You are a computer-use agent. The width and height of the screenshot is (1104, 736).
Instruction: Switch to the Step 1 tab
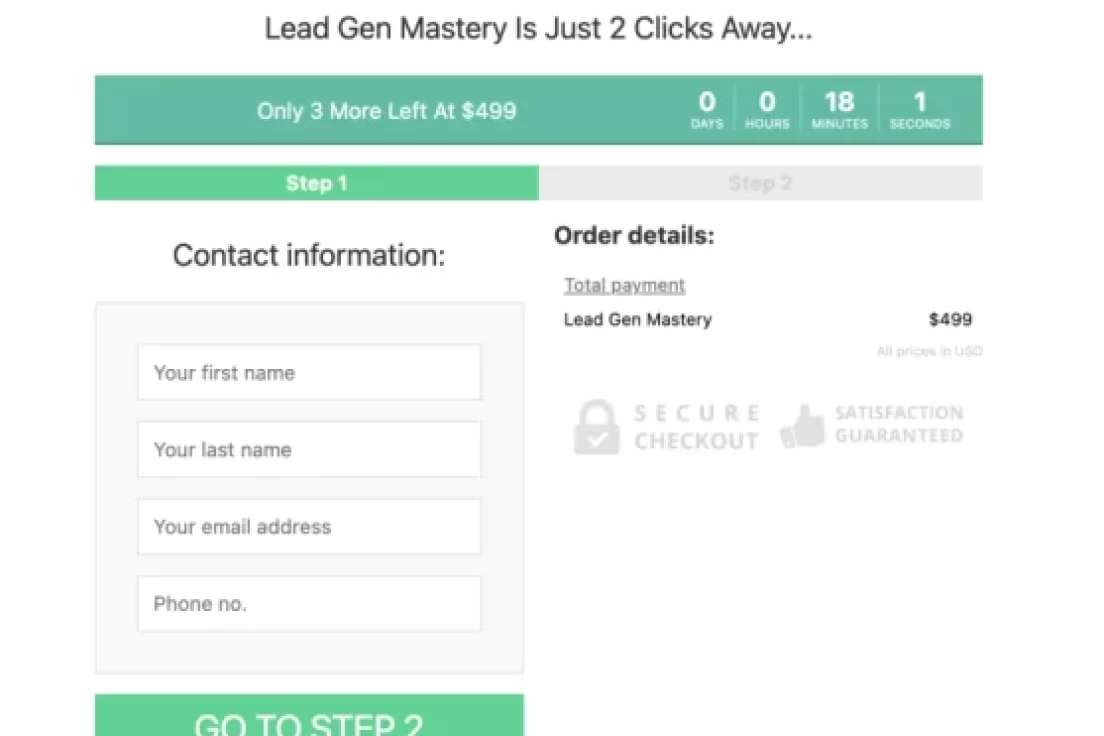coord(317,183)
